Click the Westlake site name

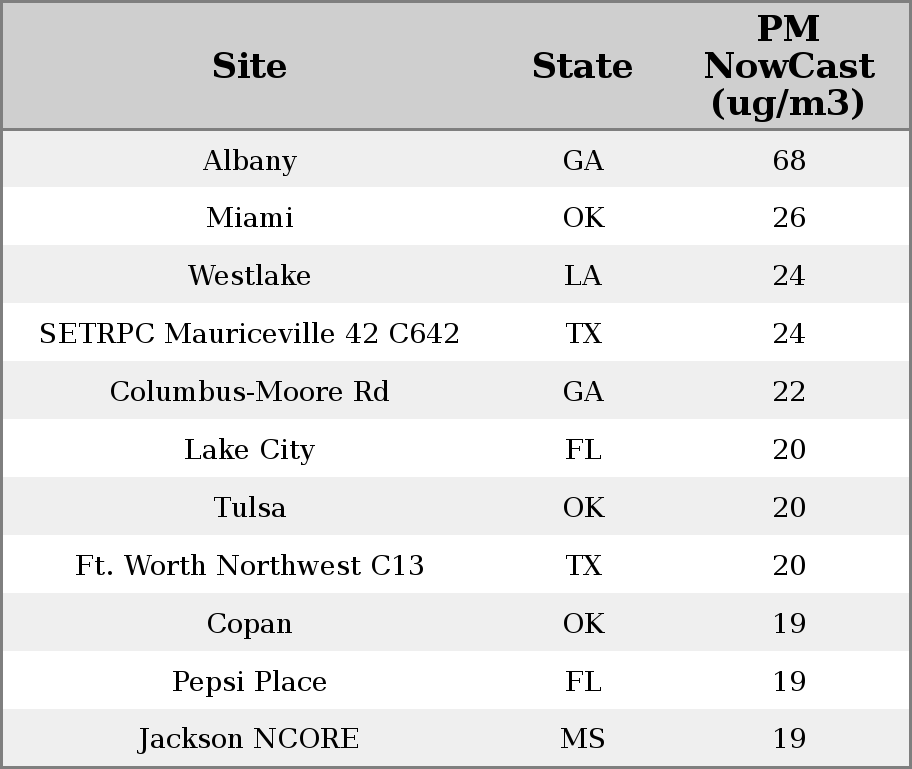tap(249, 276)
